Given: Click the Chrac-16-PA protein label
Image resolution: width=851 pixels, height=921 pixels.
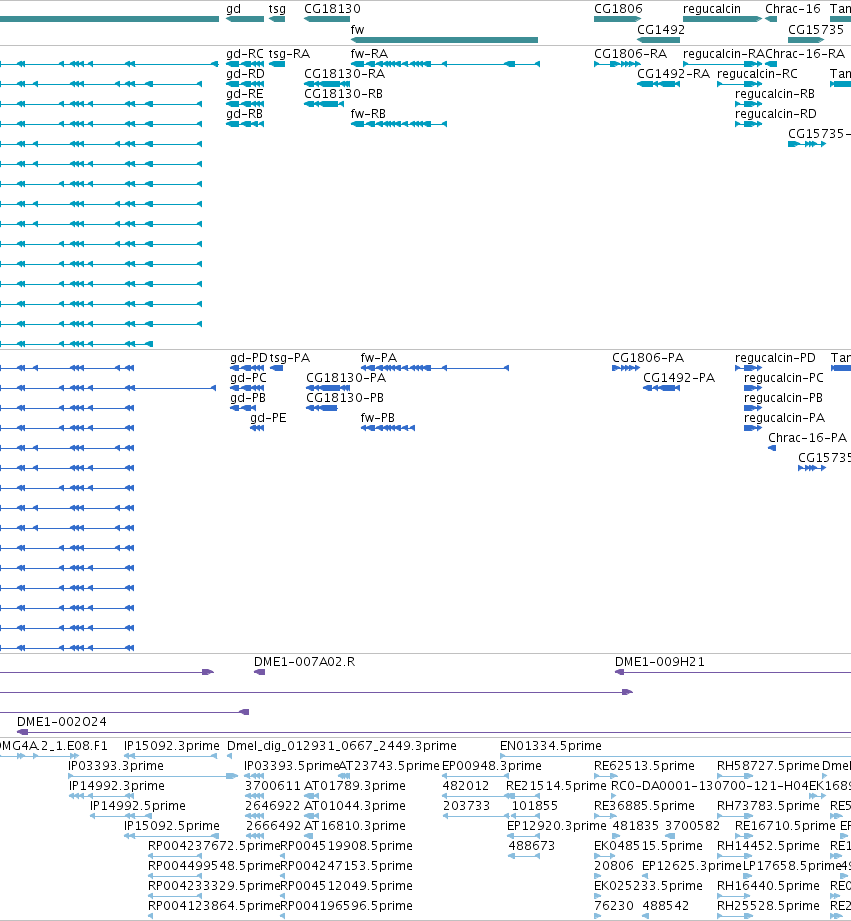Looking at the screenshot, I should (808, 438).
